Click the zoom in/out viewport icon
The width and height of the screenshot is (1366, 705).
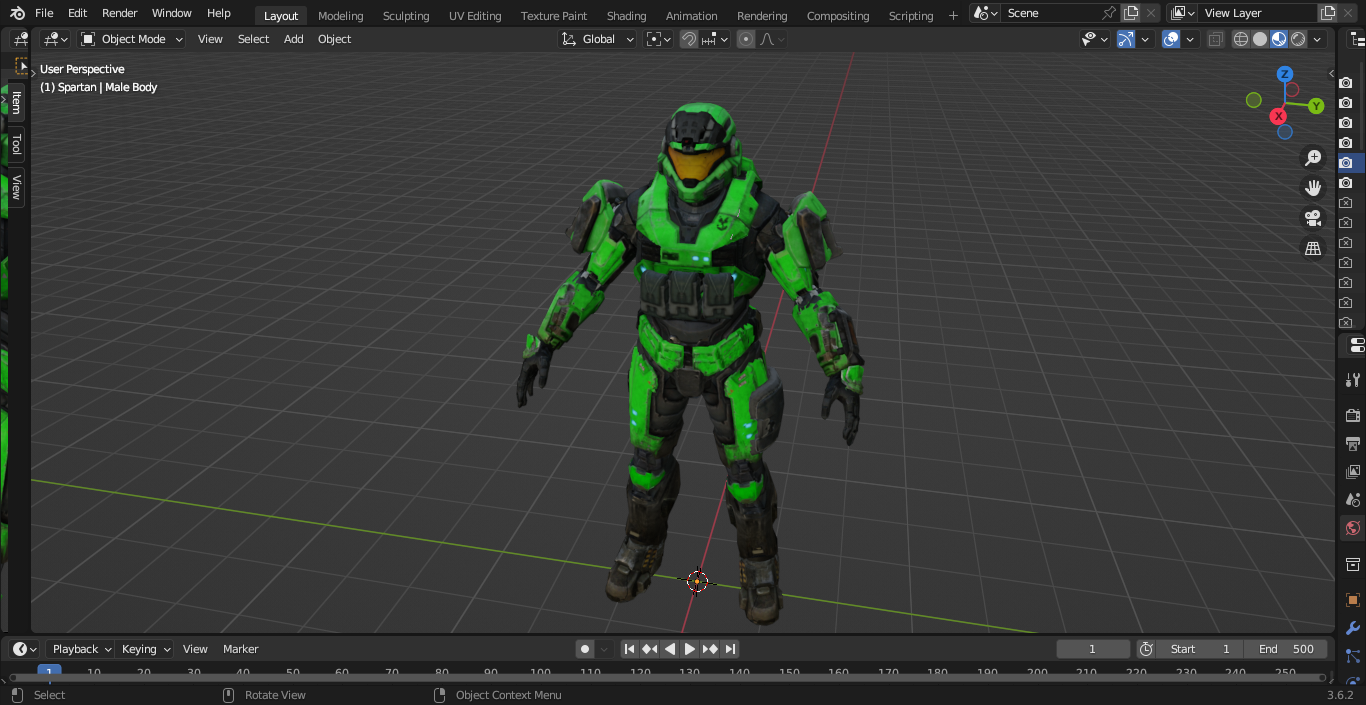1313,158
